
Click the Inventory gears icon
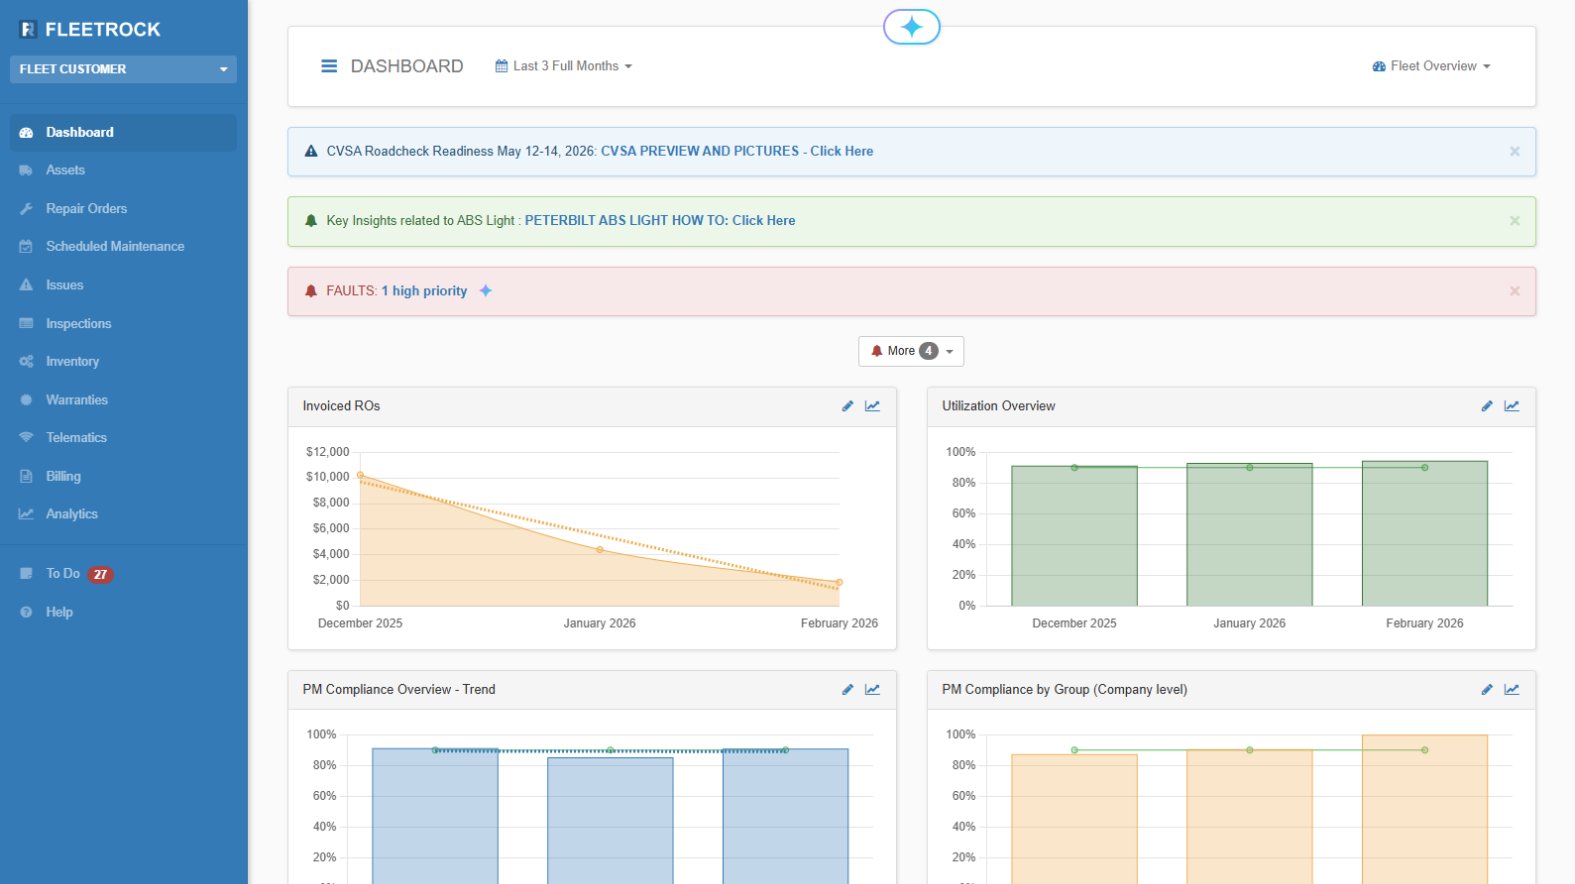click(26, 361)
